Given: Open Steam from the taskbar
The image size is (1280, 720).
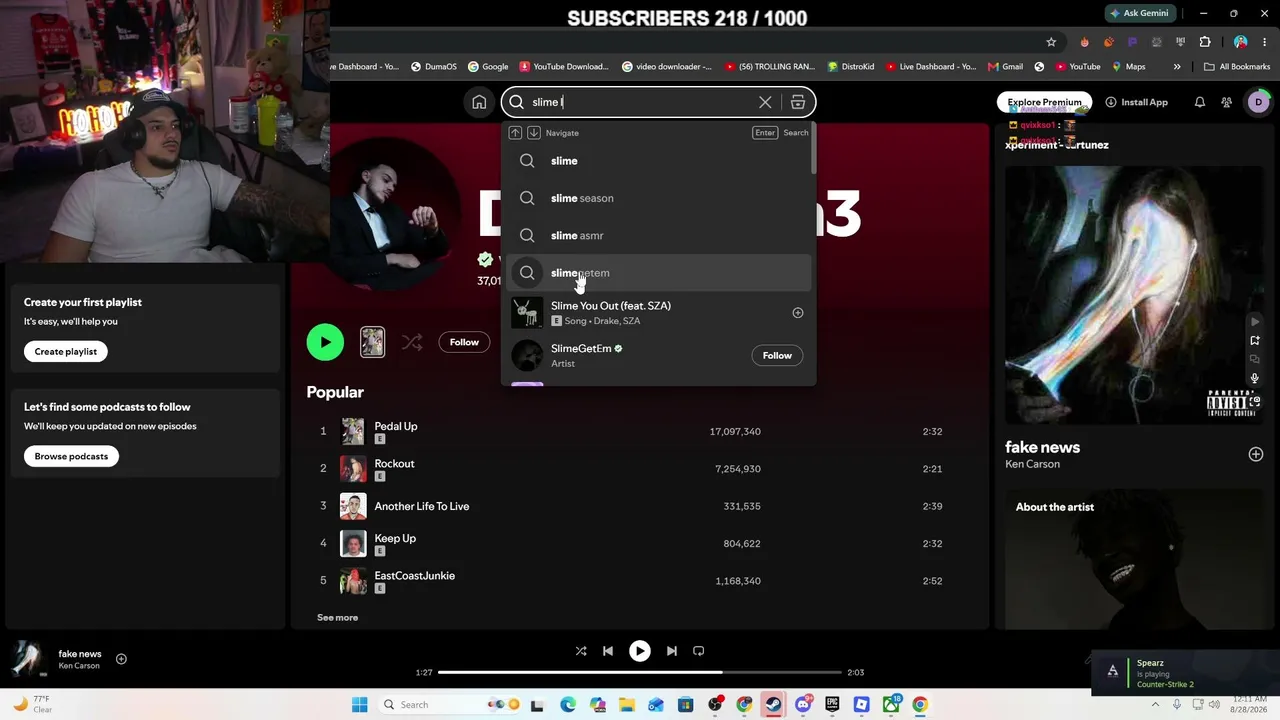Looking at the screenshot, I should tap(773, 705).
